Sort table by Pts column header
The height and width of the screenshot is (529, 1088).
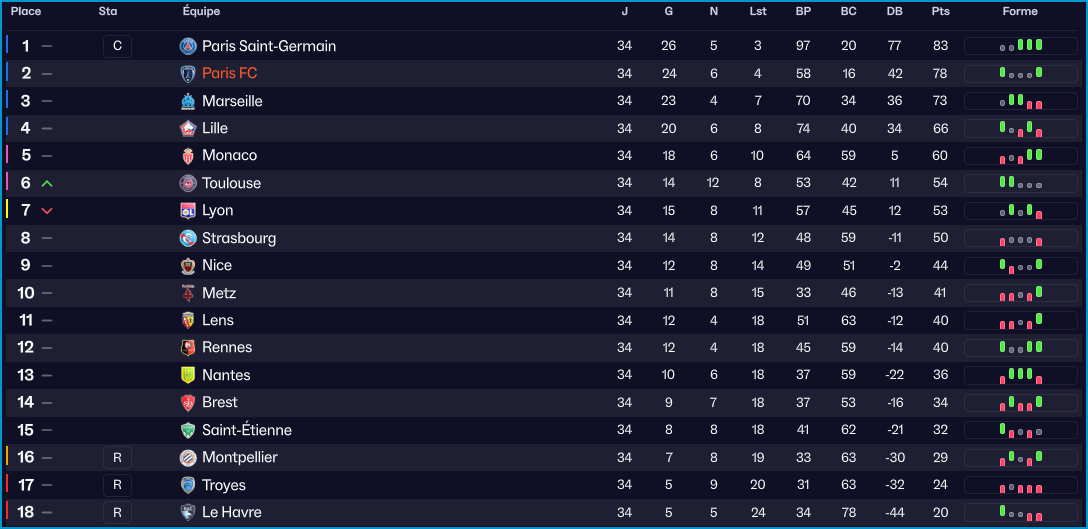coord(940,12)
